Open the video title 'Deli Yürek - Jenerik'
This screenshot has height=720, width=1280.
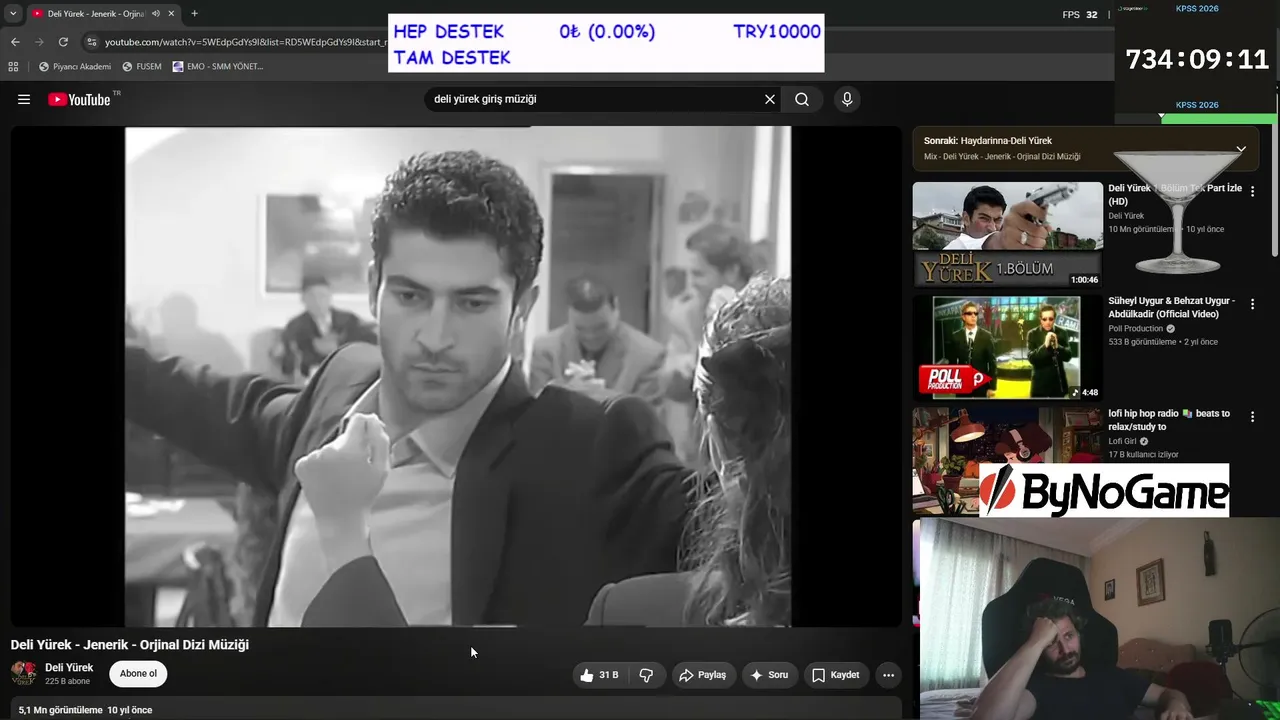[130, 645]
